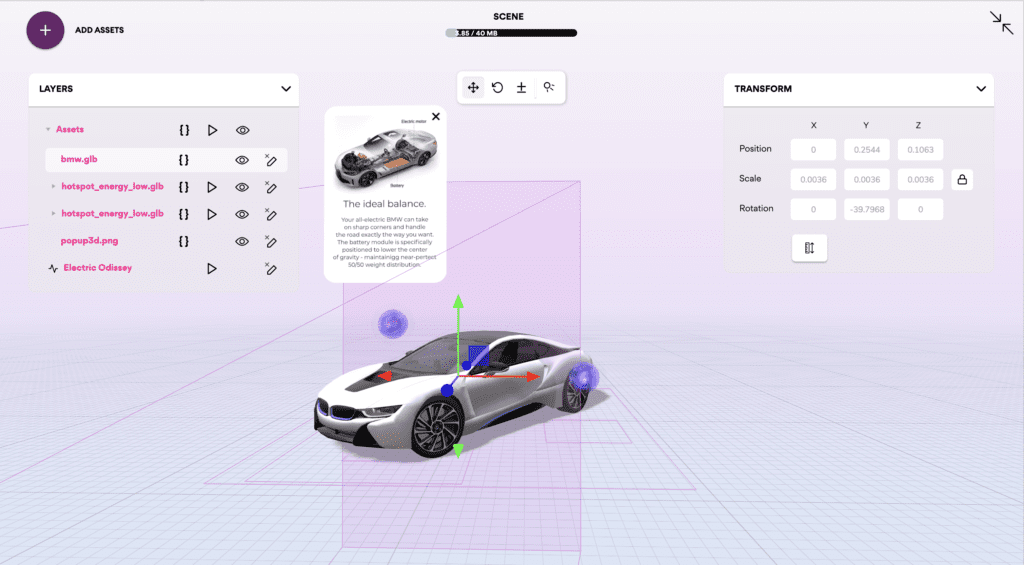Play the Electric Odissey animation
Screen dimensions: 1024x565
212,268
